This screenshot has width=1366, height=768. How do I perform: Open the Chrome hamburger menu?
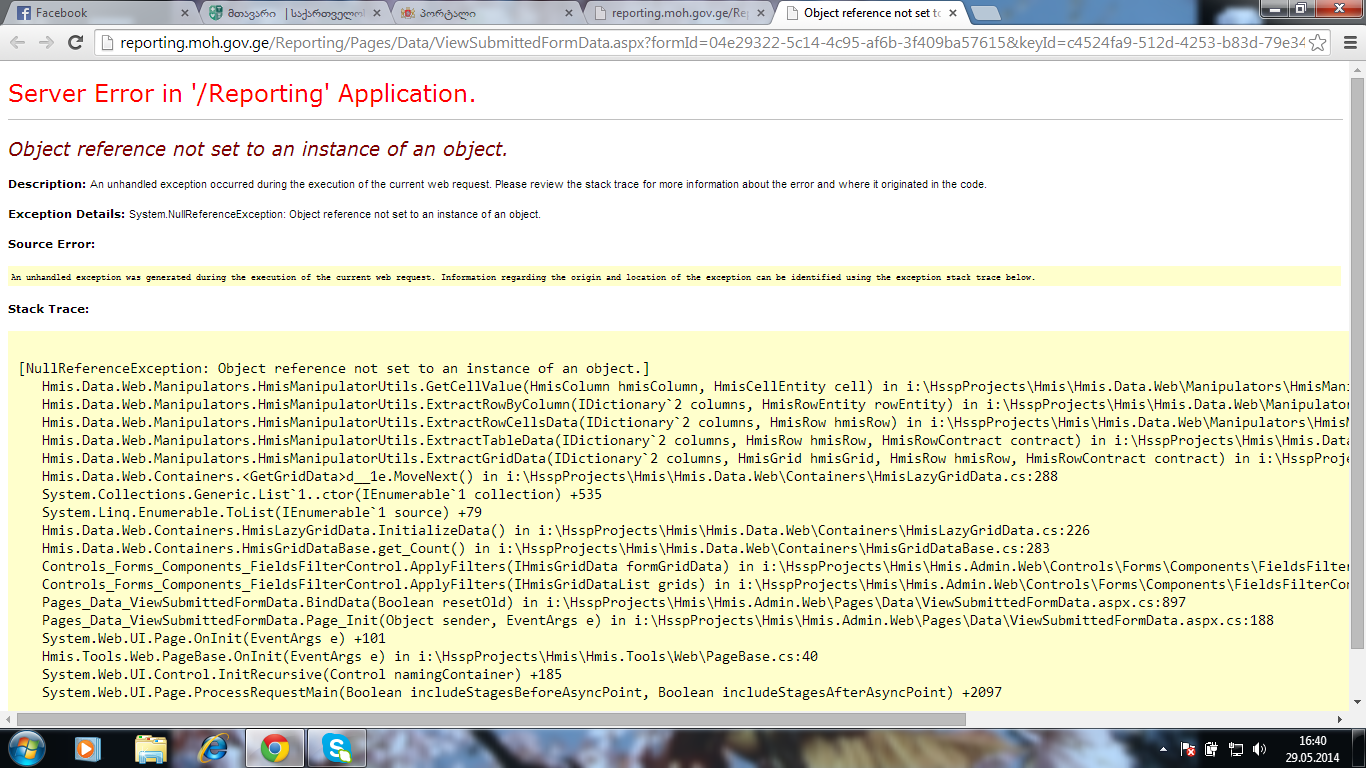[x=1348, y=42]
